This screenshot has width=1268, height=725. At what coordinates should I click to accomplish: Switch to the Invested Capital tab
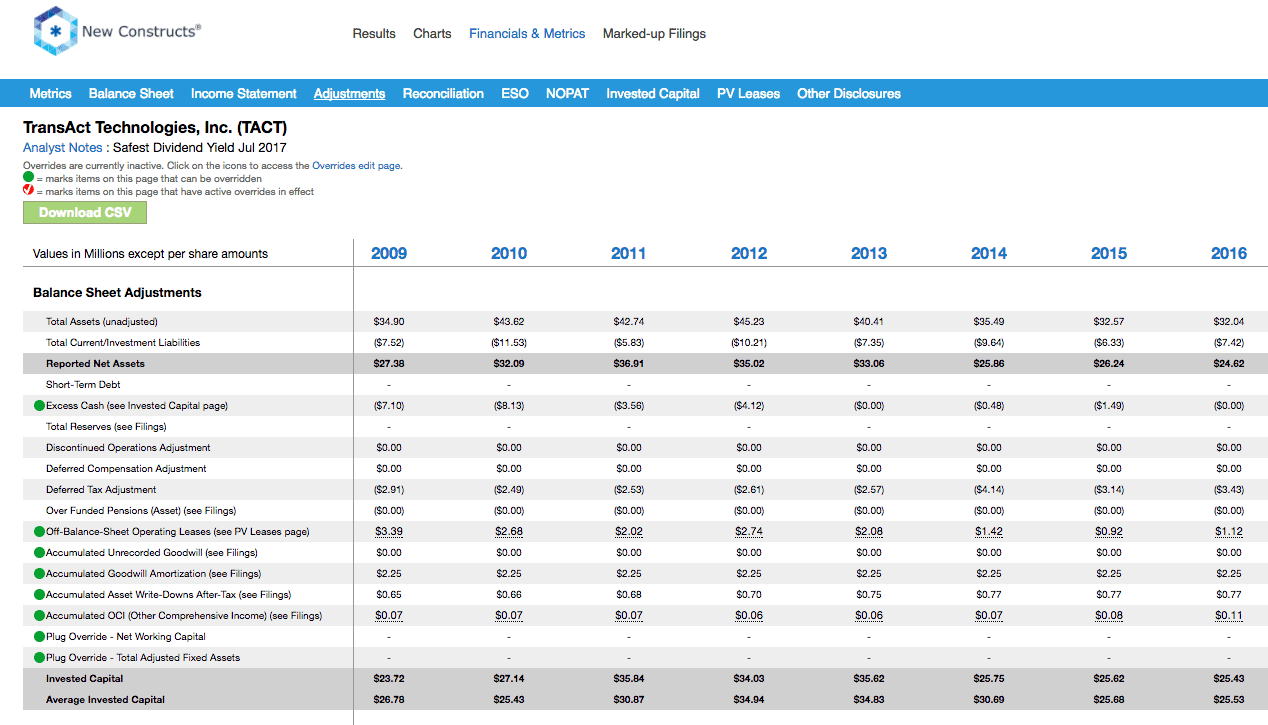point(653,94)
